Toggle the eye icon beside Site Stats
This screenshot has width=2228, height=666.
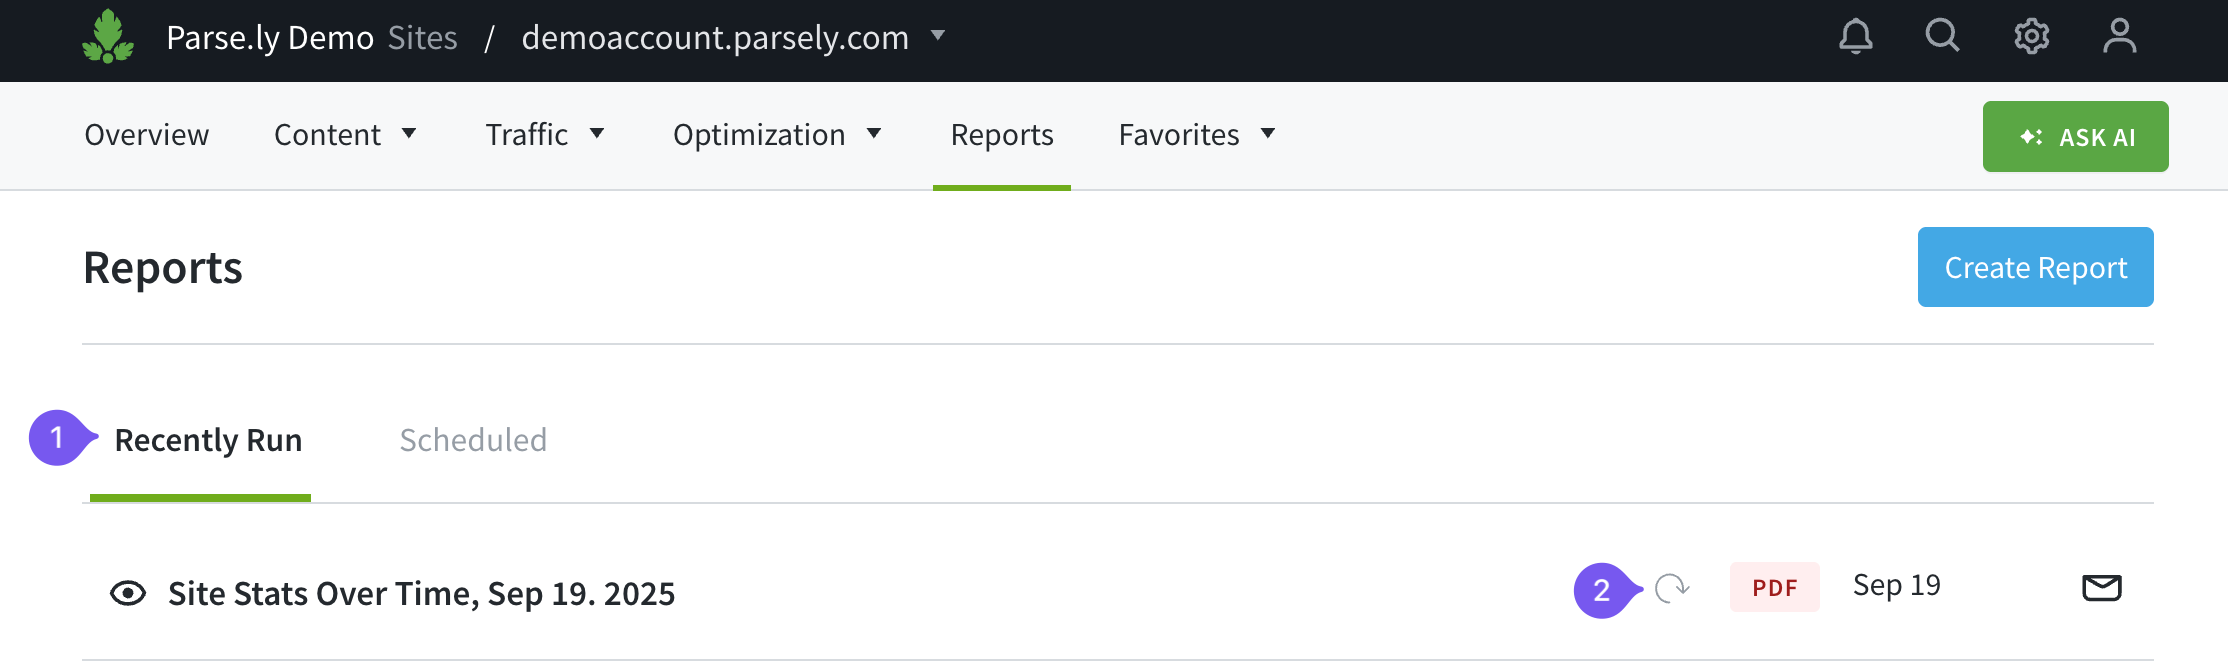128,593
